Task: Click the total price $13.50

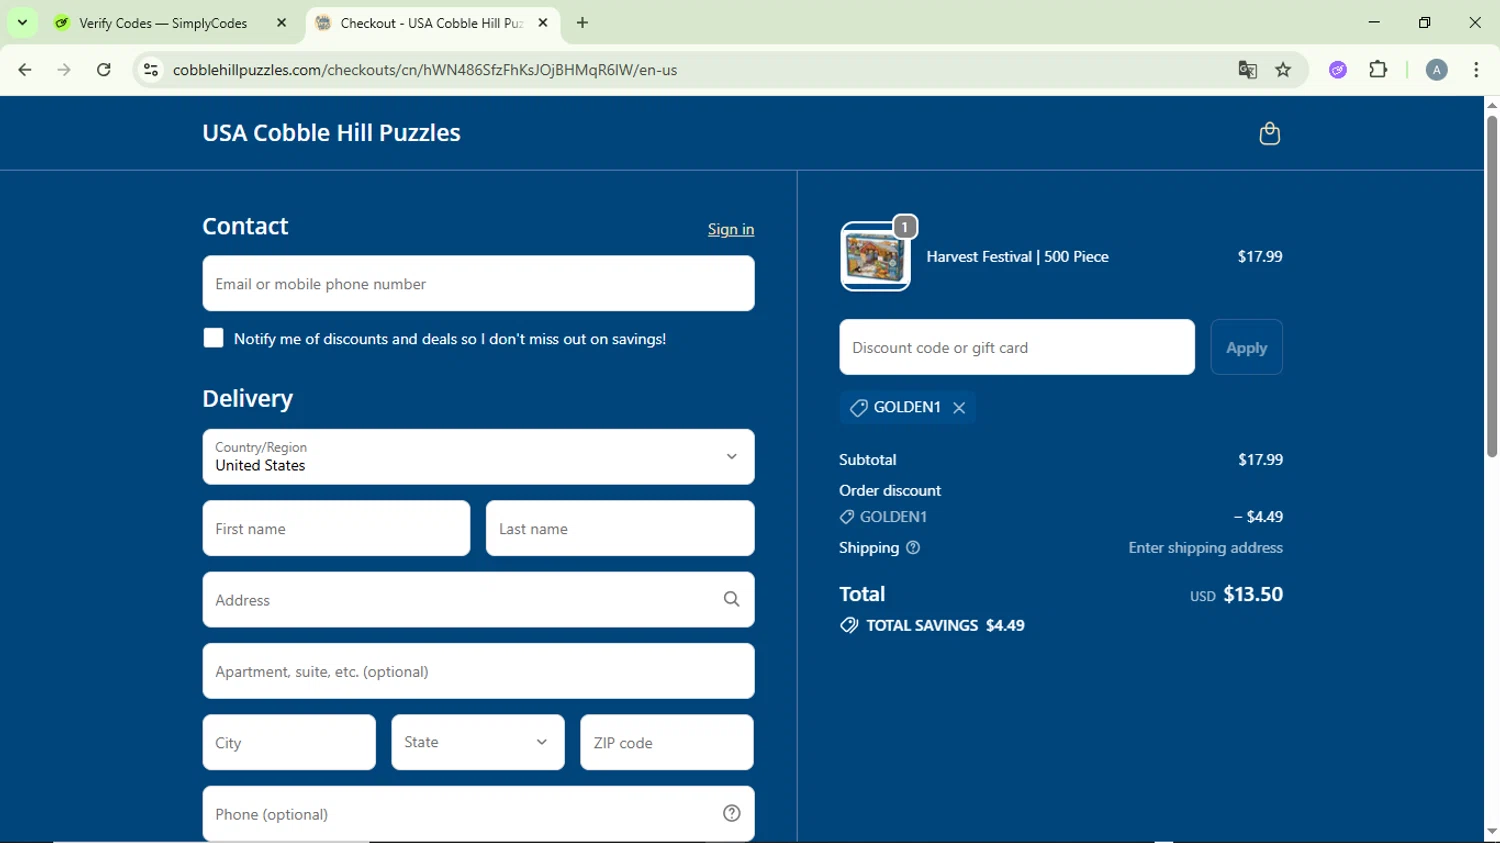Action: coord(1253,594)
